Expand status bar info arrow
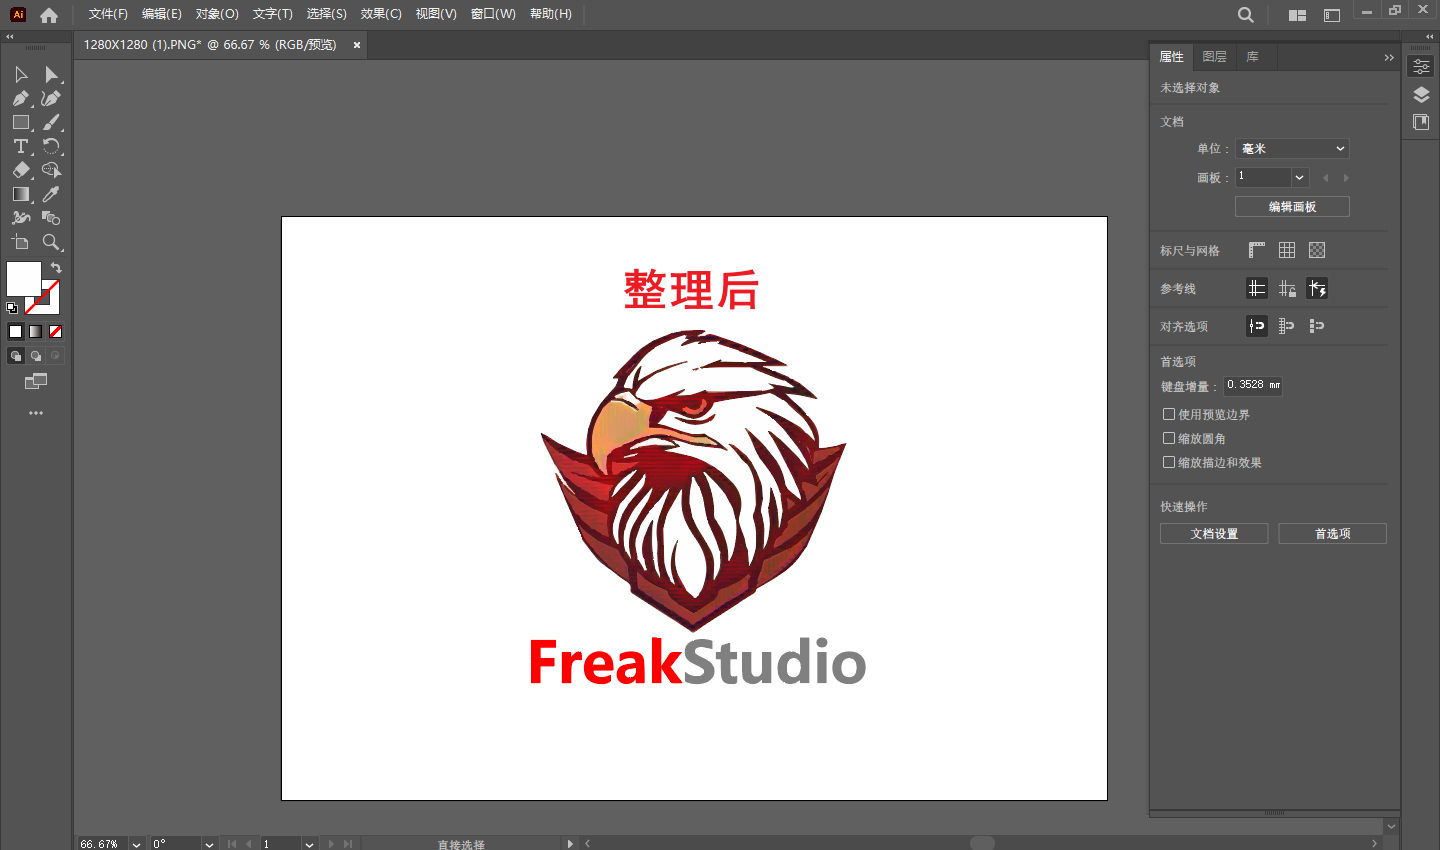Image resolution: width=1440 pixels, height=850 pixels. coord(570,844)
